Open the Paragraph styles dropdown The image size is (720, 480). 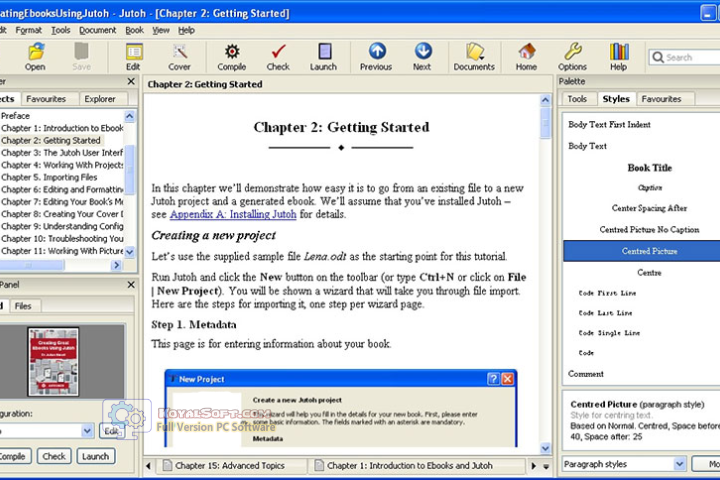pos(679,464)
